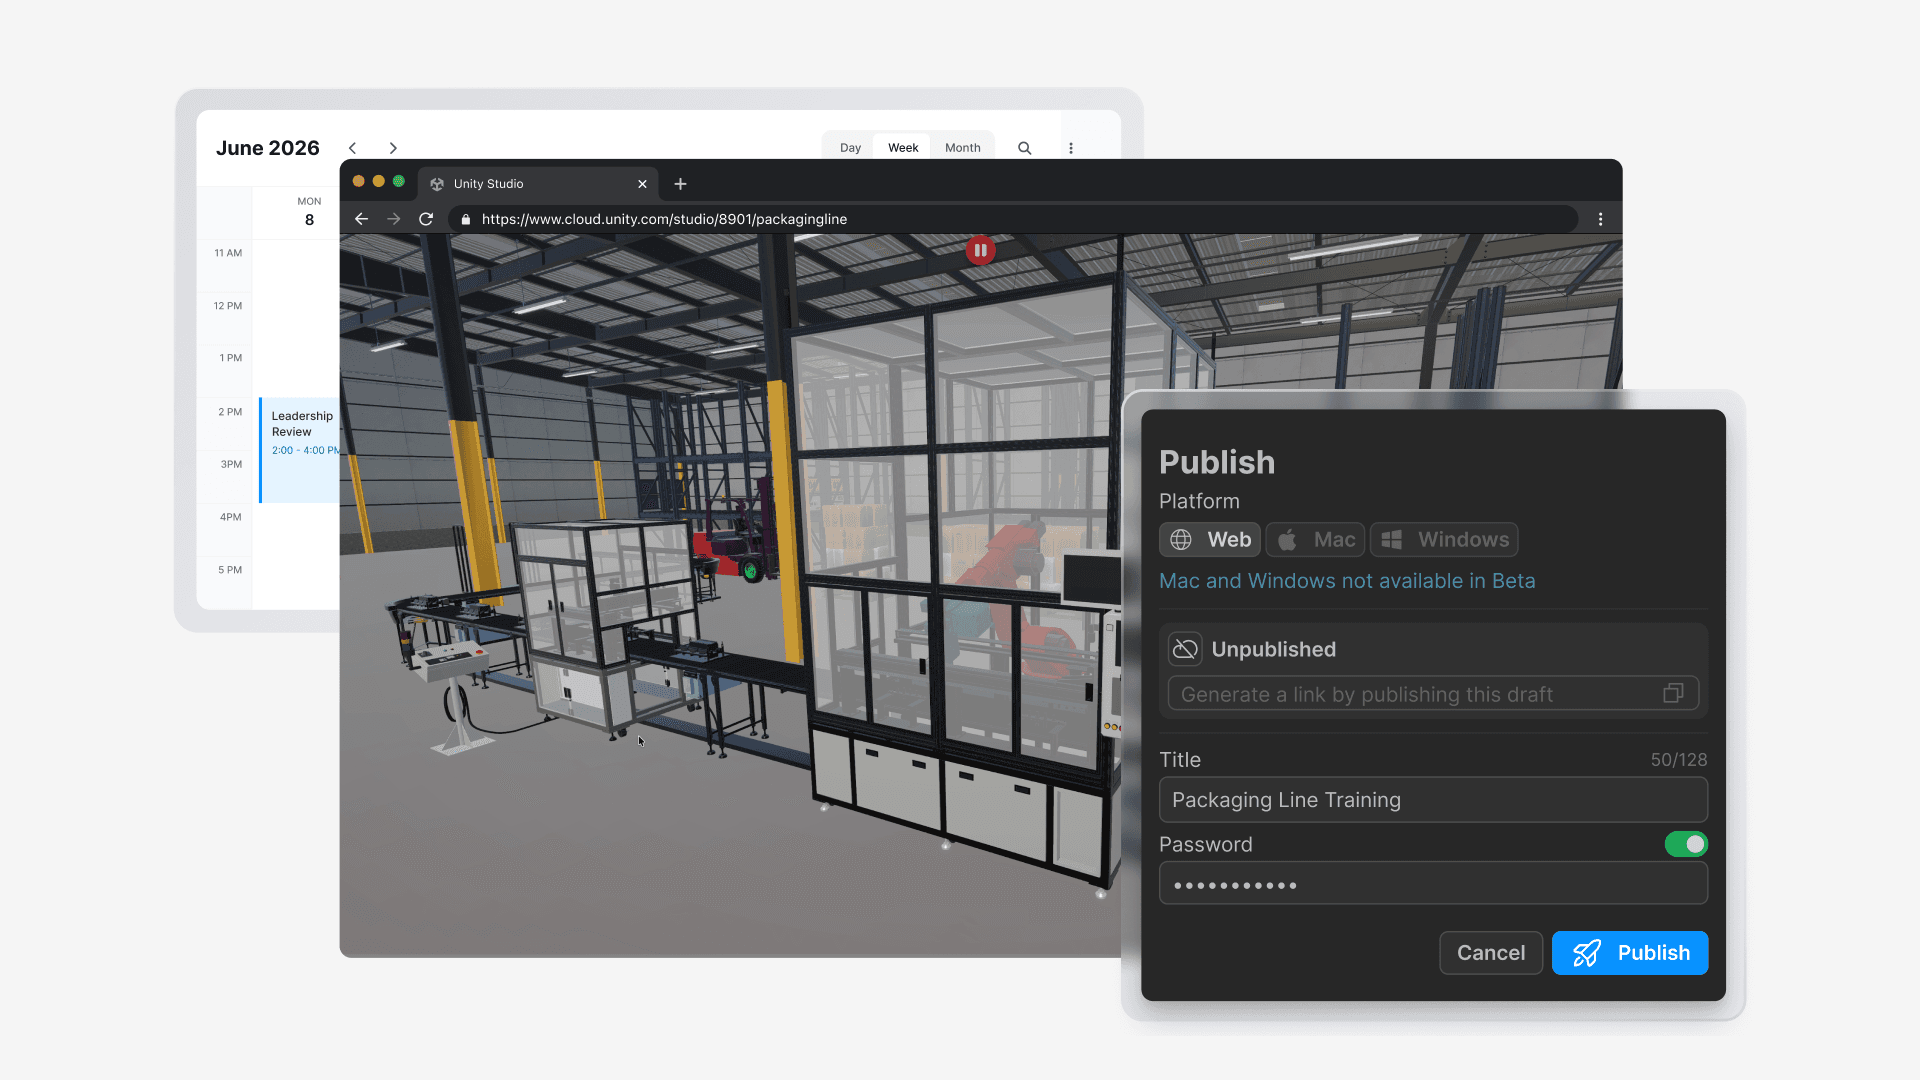Select the Web platform option
Screen dimensions: 1920x1080
[x=1210, y=540]
